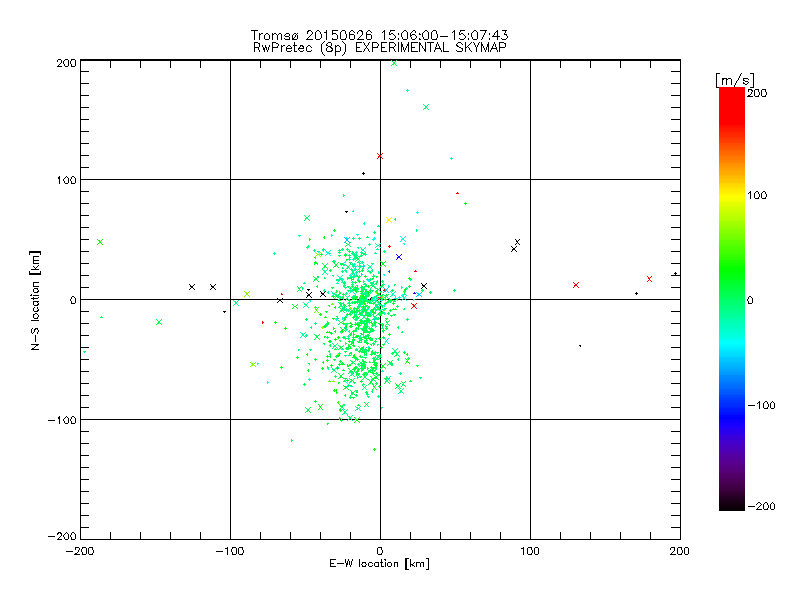
Task: Click the dark blue X marker near center
Action: (x=399, y=257)
